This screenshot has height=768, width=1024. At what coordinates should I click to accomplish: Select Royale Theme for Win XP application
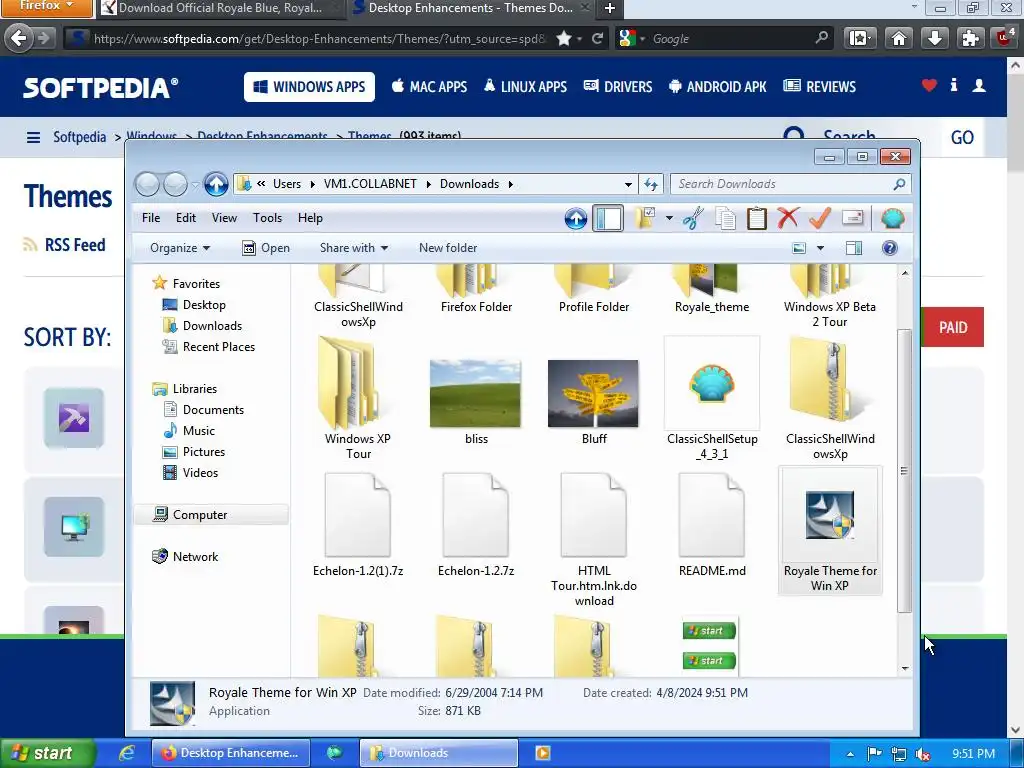coord(830,530)
